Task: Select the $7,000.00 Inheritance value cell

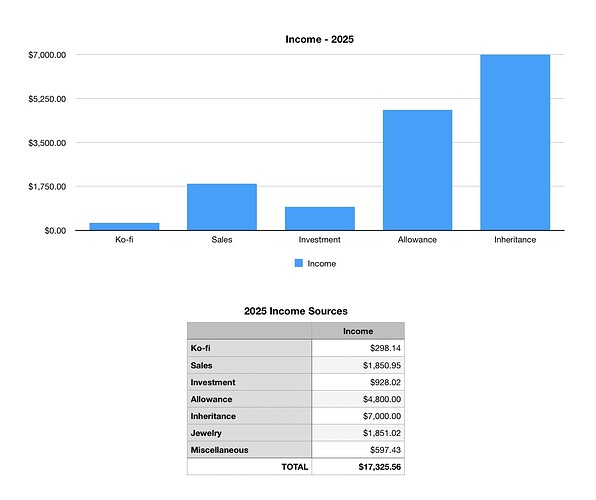Action: click(x=358, y=416)
